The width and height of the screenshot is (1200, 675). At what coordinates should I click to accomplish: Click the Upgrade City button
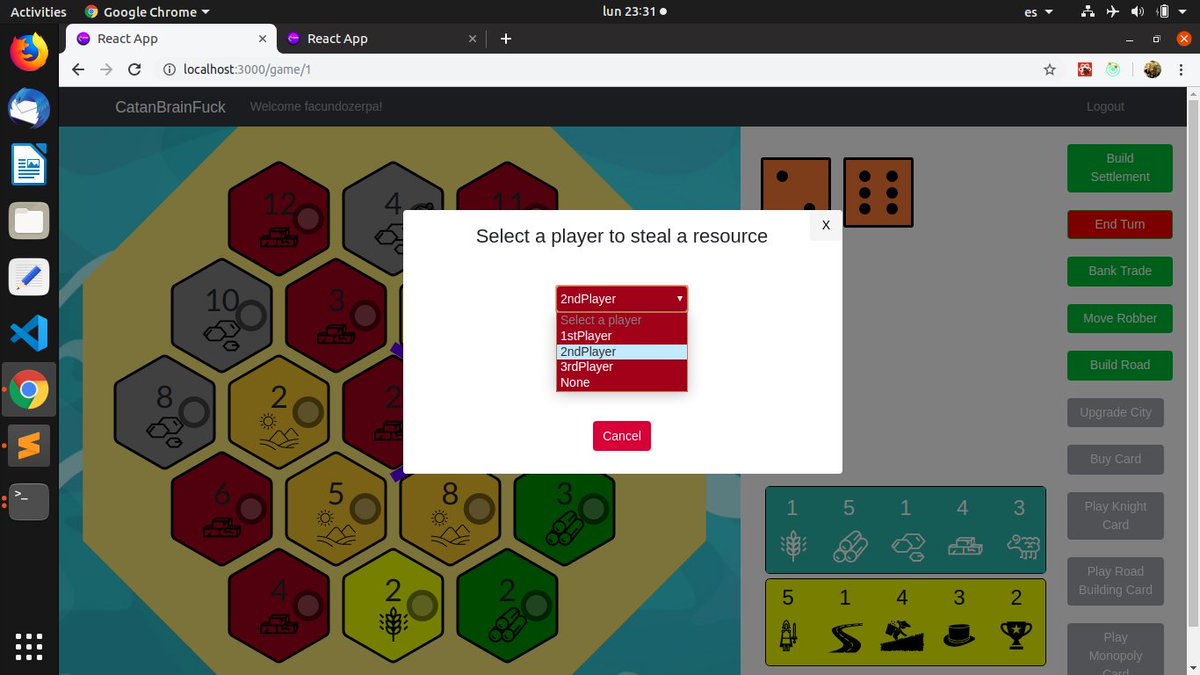1116,412
